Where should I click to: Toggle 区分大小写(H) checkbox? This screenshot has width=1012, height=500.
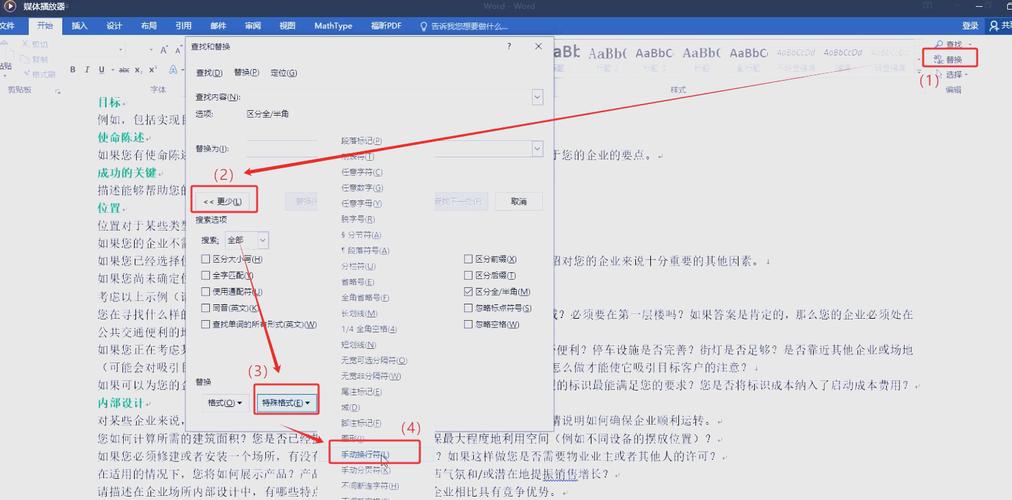tap(206, 259)
